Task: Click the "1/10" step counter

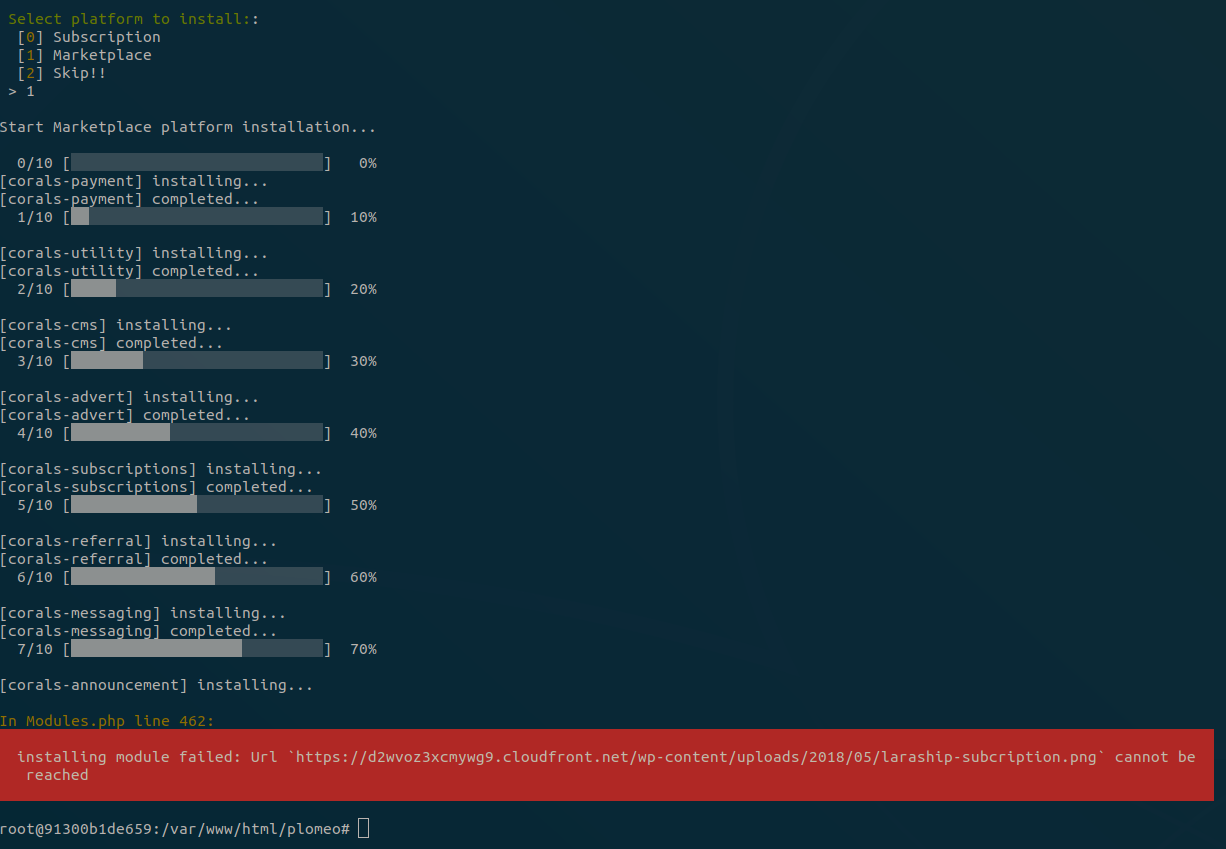Action: (x=35, y=217)
